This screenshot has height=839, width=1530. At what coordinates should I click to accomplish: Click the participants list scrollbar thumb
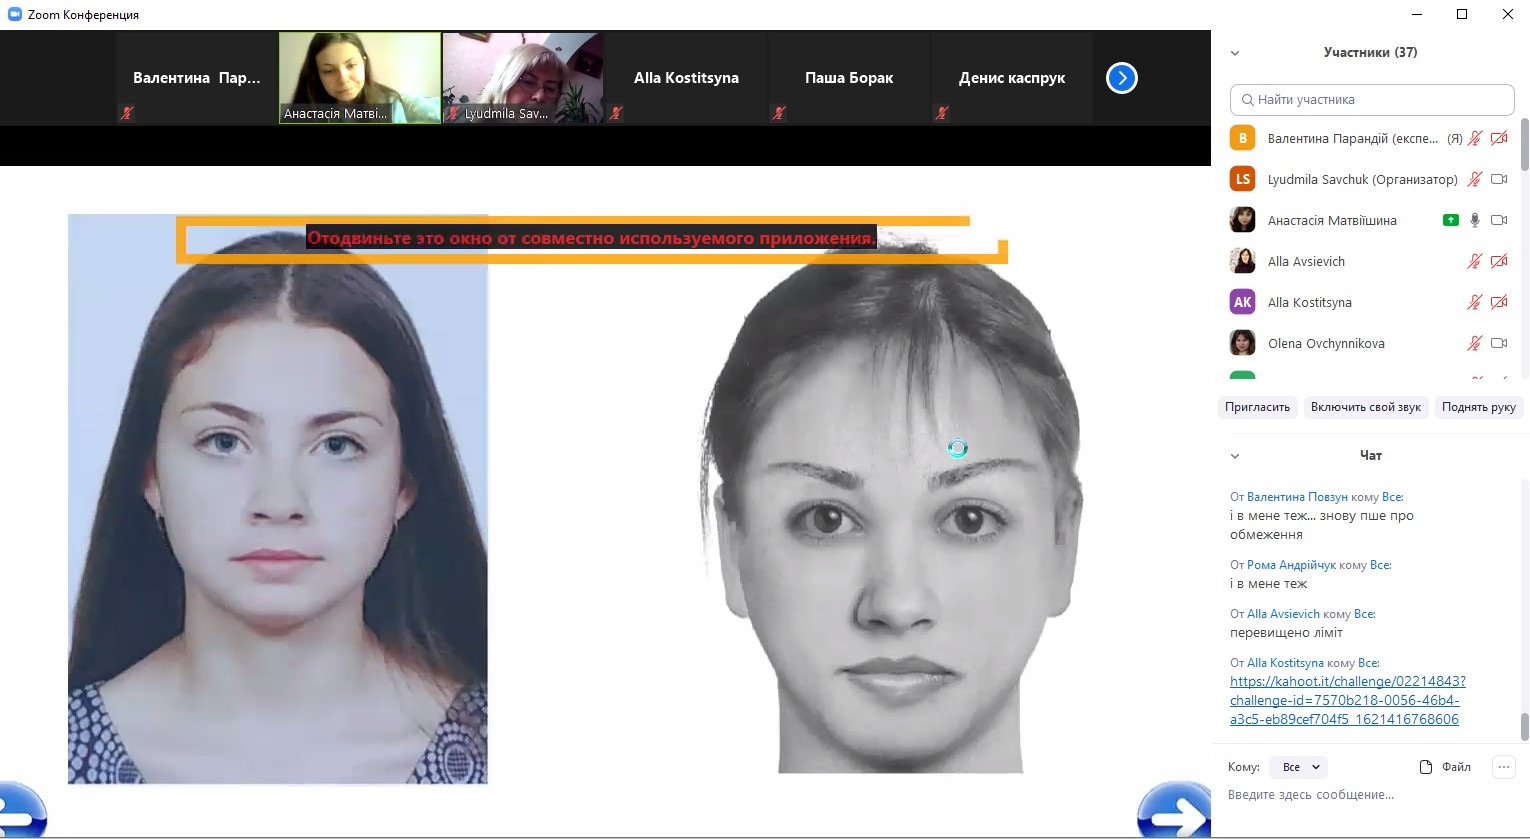pos(1524,145)
